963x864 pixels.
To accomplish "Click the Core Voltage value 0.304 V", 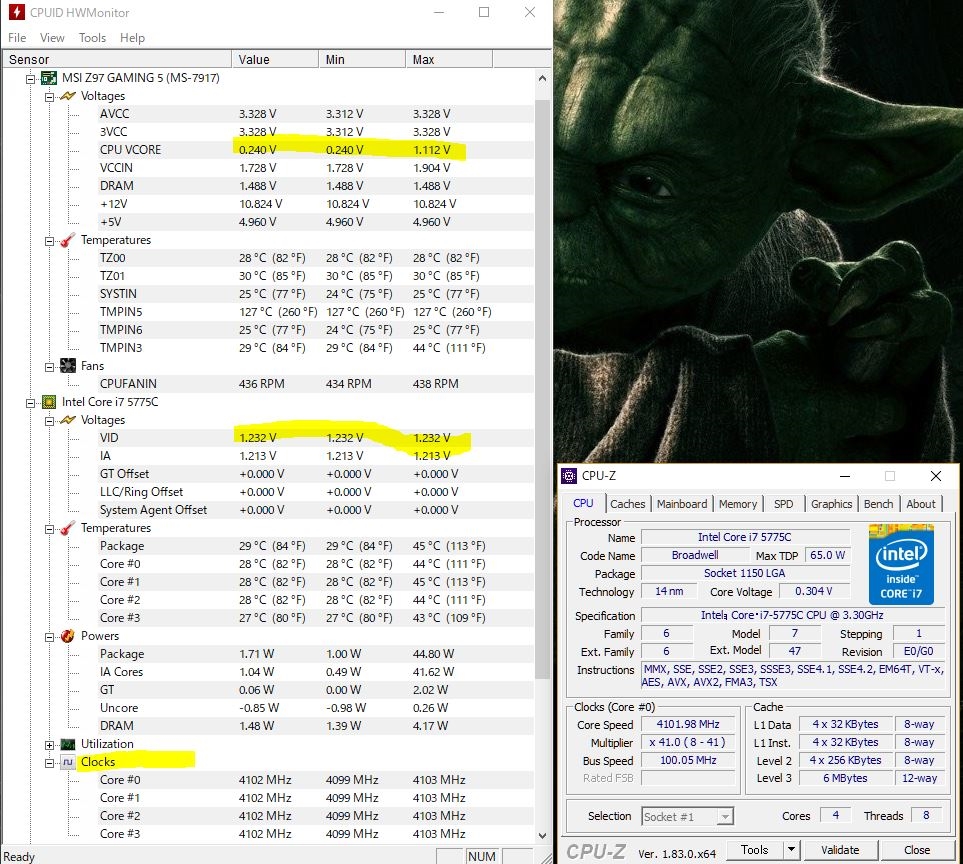I will click(x=814, y=591).
